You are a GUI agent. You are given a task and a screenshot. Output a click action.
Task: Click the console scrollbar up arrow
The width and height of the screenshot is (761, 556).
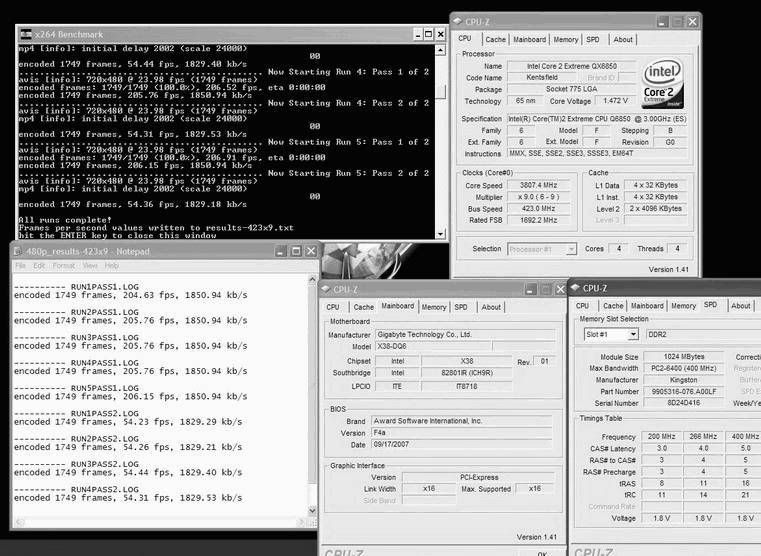[440, 50]
